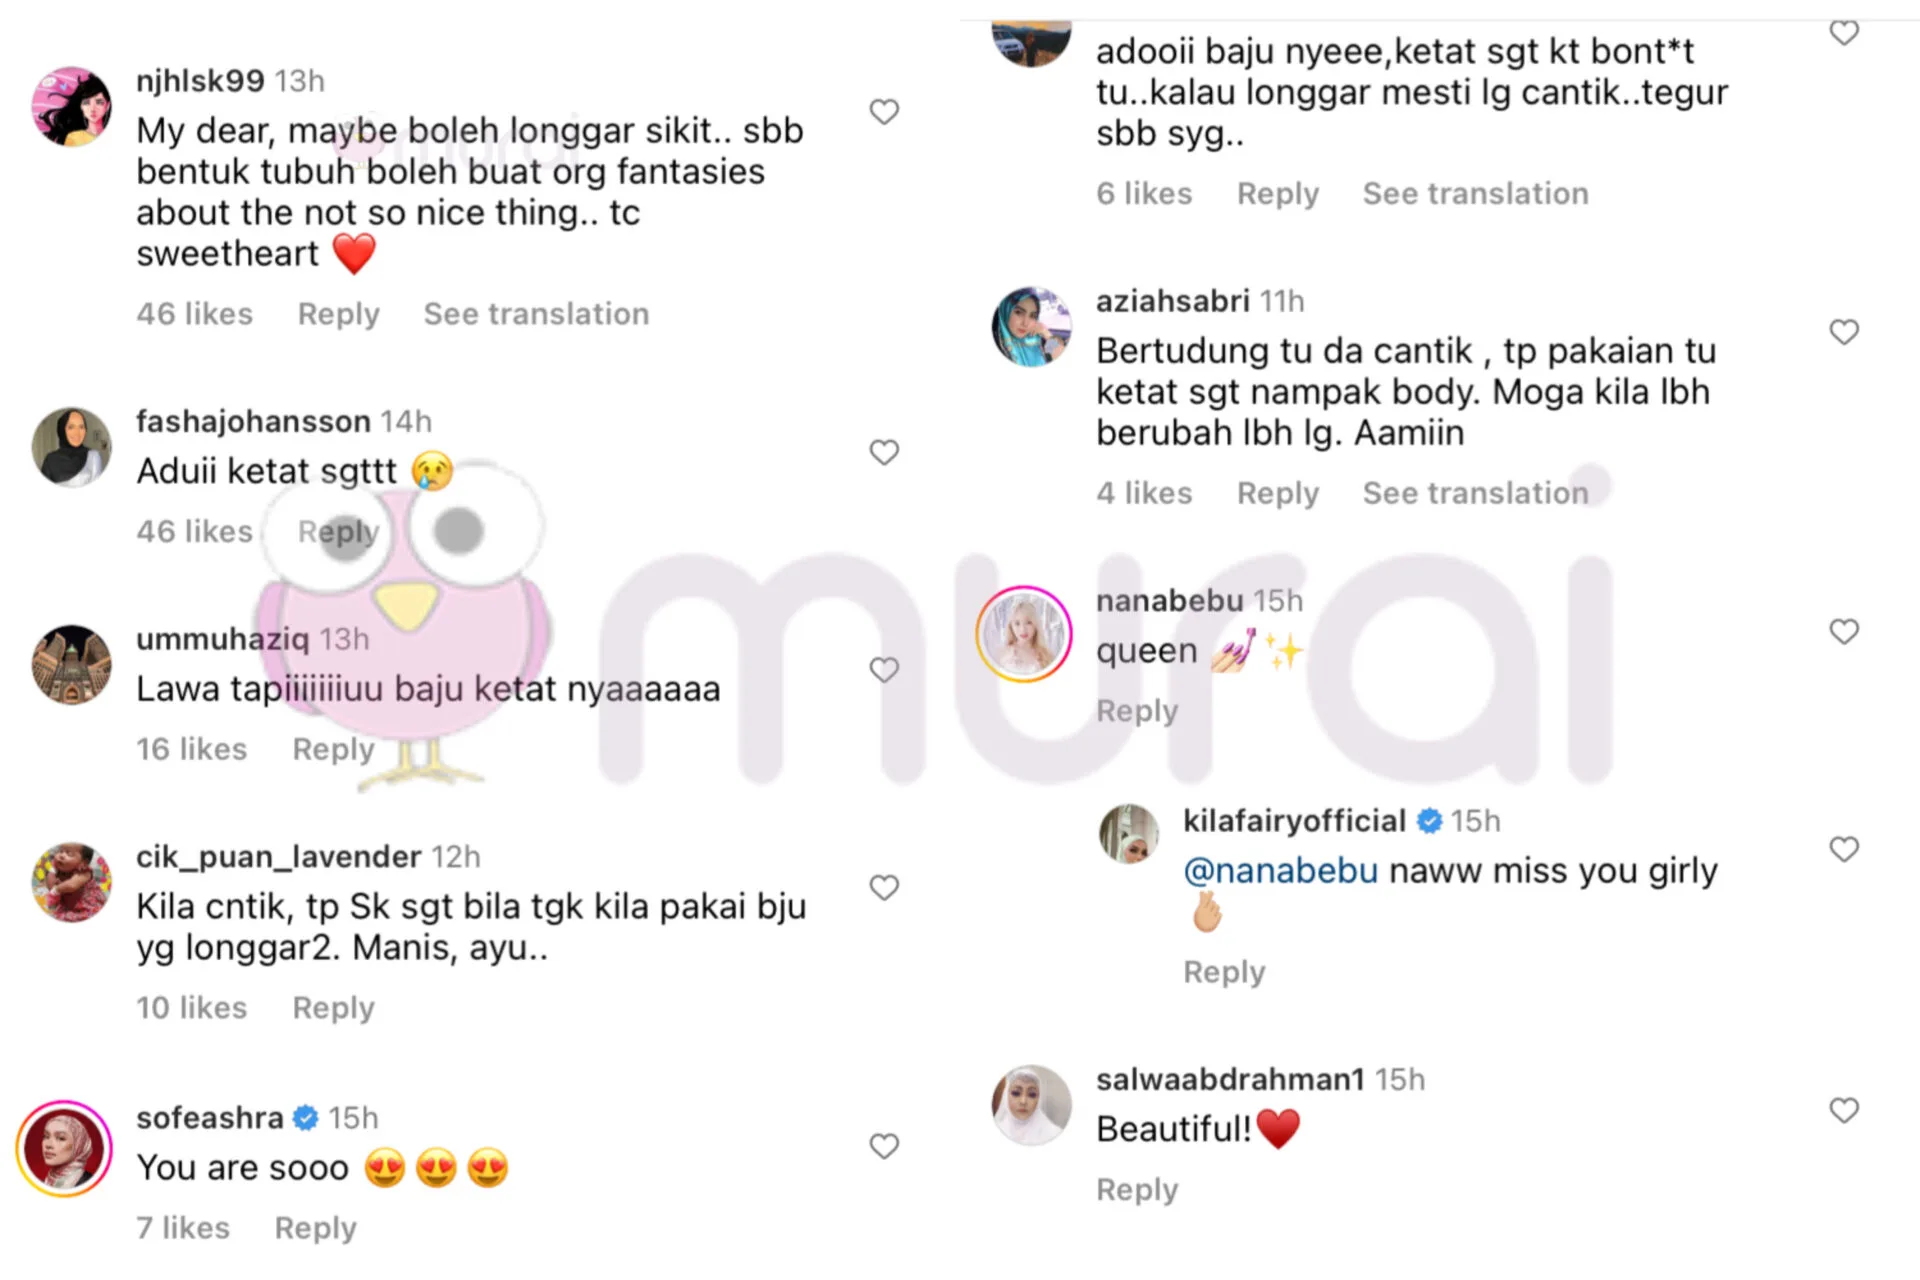Heart sofeashra's "You are sooo" comment
This screenshot has width=1920, height=1280.
pyautogui.click(x=884, y=1146)
